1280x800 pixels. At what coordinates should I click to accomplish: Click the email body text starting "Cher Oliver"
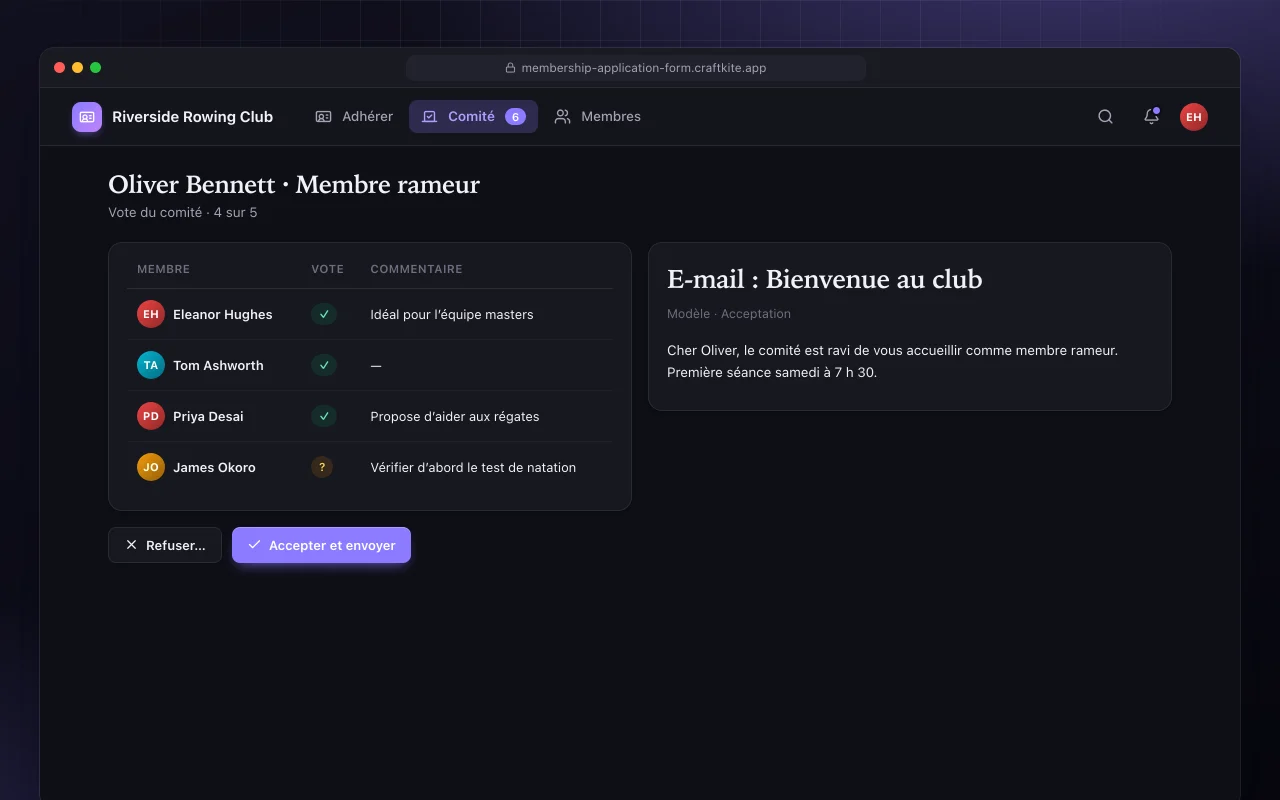pos(892,361)
